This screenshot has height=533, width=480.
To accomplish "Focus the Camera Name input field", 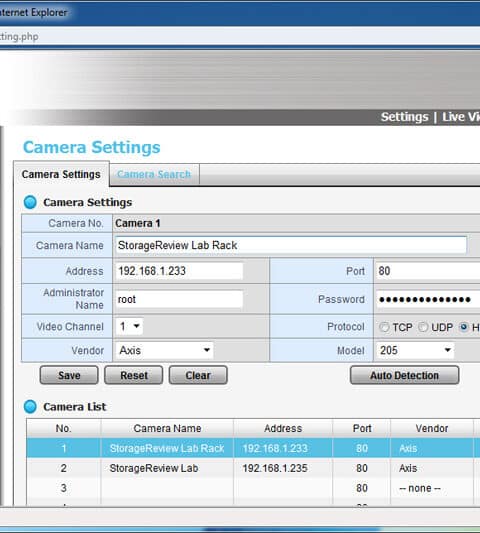I will (291, 245).
